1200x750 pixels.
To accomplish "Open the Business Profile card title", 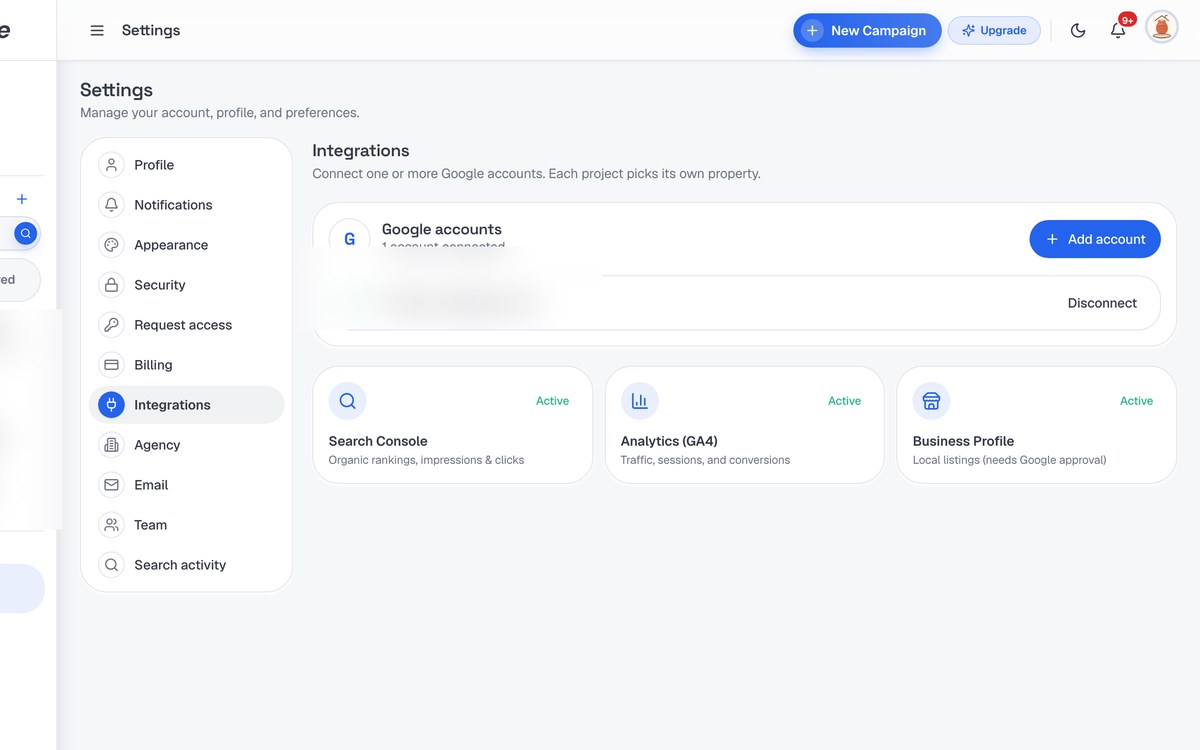I will point(963,441).
